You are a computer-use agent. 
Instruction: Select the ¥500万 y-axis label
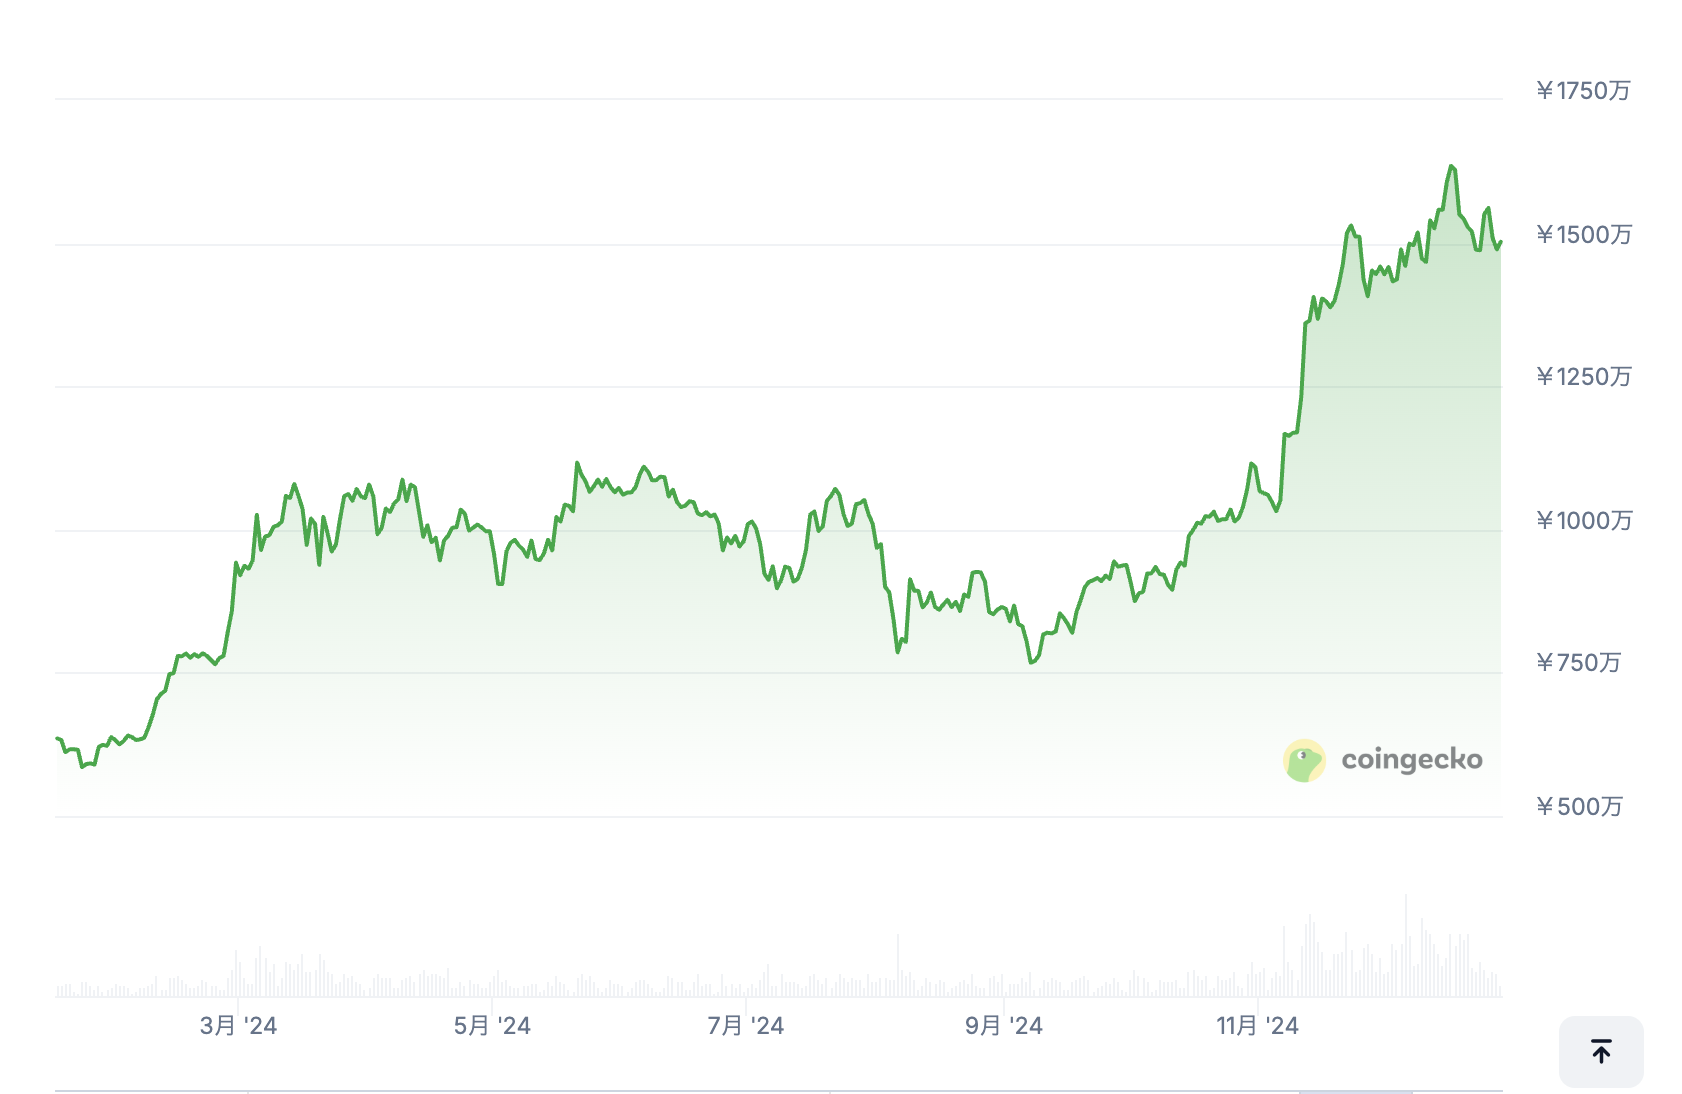click(1579, 807)
